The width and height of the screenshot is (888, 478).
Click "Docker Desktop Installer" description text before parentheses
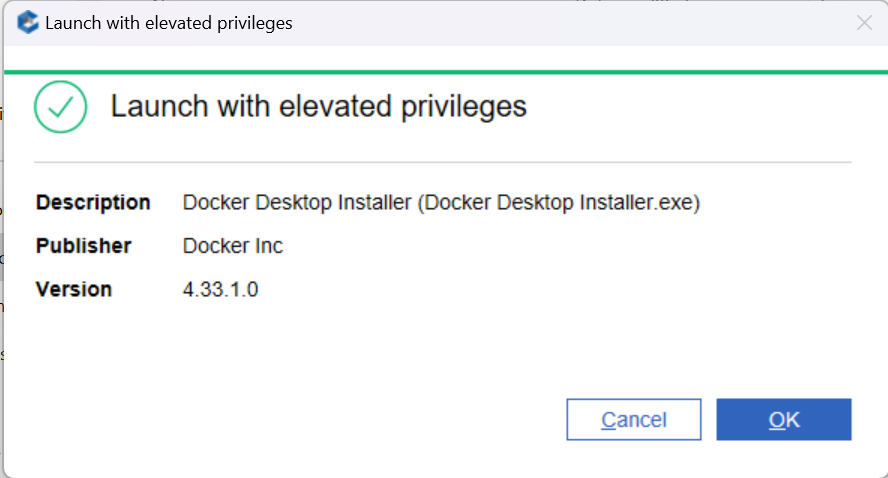tap(297, 203)
